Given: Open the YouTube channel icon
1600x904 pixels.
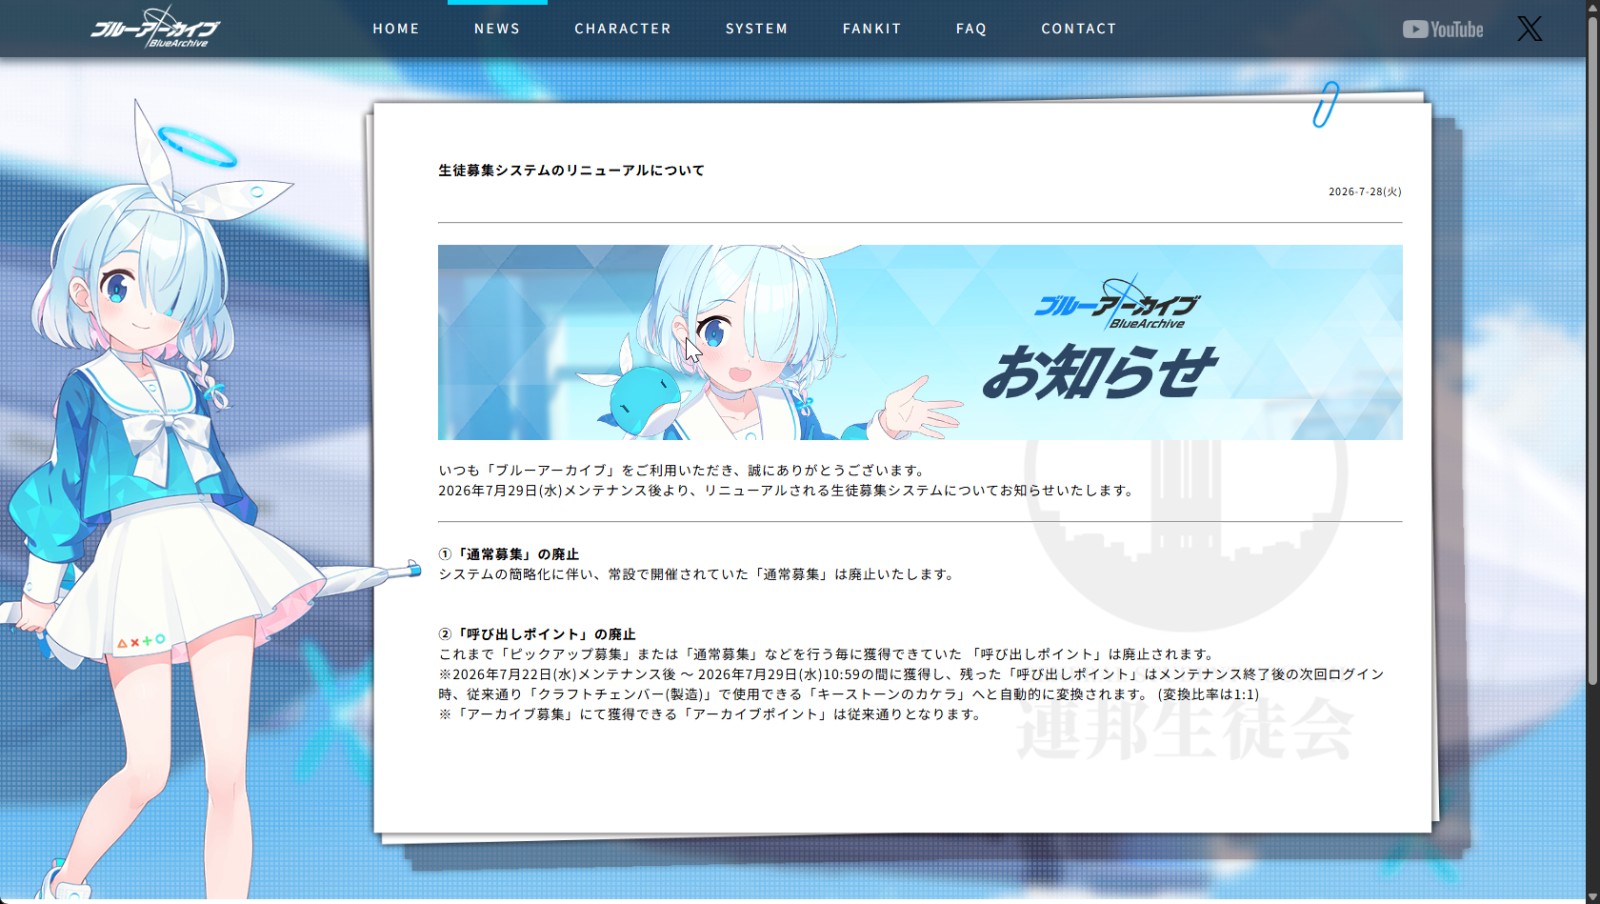Looking at the screenshot, I should tap(1442, 29).
